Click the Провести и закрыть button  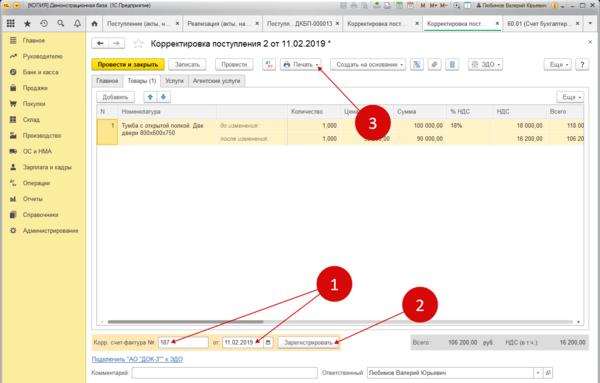(128, 64)
